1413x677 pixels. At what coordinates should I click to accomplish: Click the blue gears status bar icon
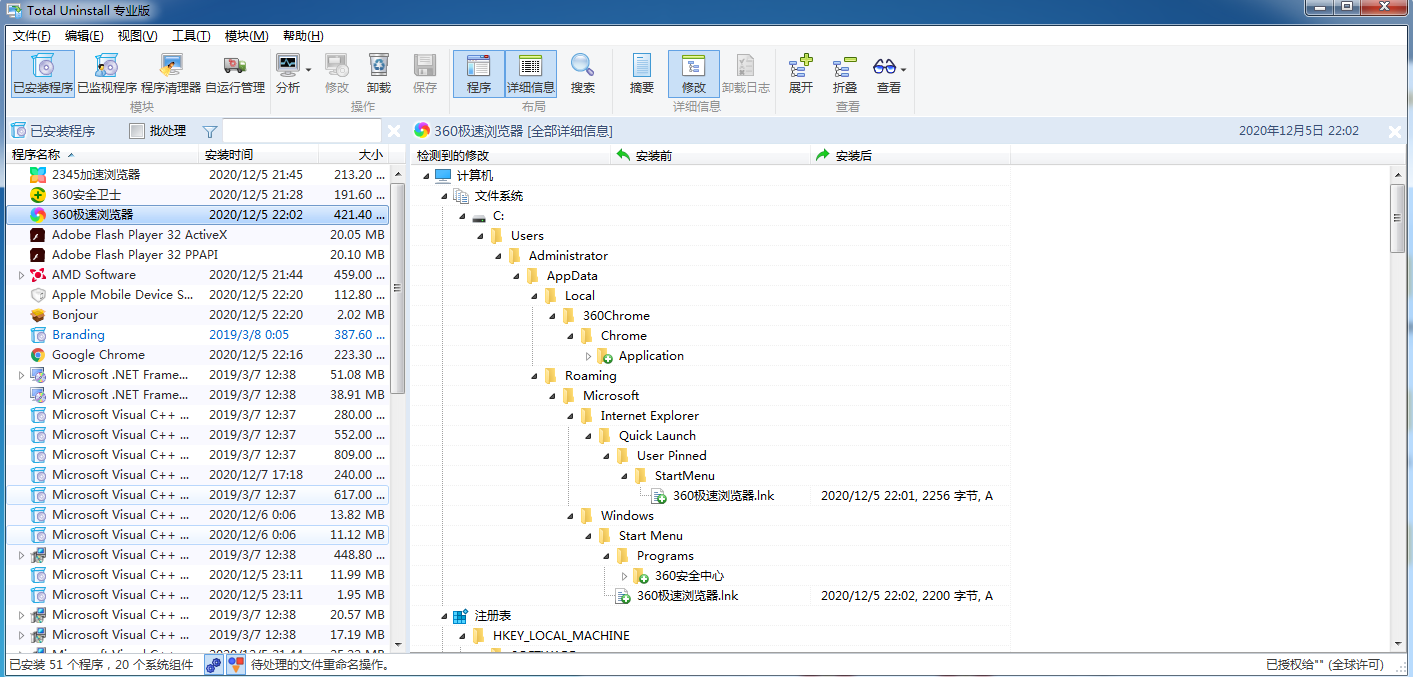[214, 664]
